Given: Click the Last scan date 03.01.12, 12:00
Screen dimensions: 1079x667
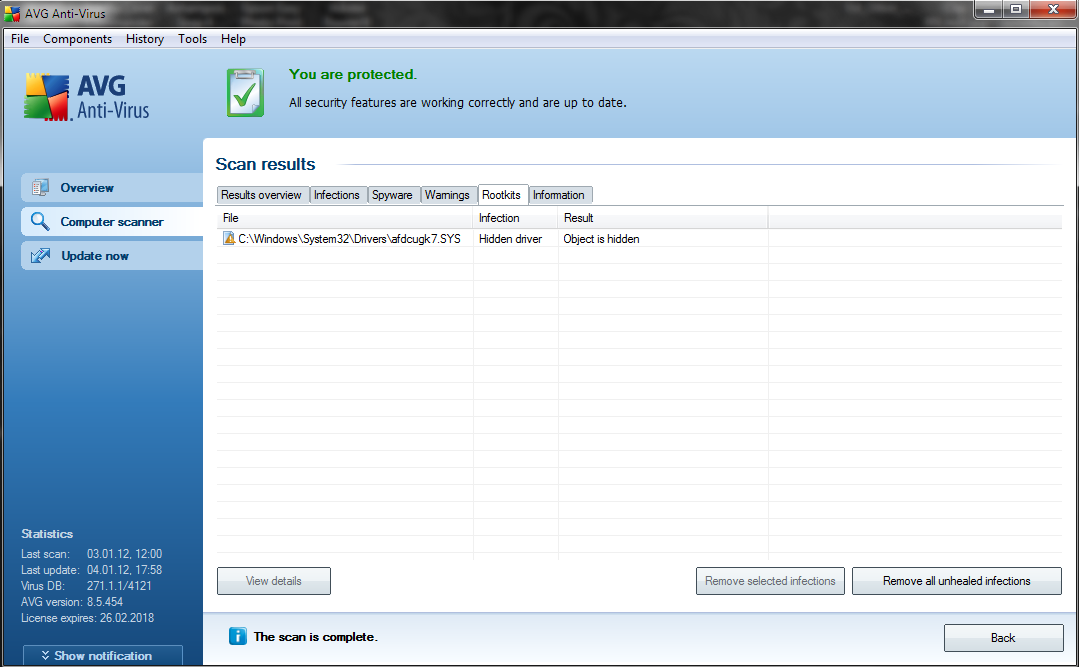Looking at the screenshot, I should click(125, 553).
